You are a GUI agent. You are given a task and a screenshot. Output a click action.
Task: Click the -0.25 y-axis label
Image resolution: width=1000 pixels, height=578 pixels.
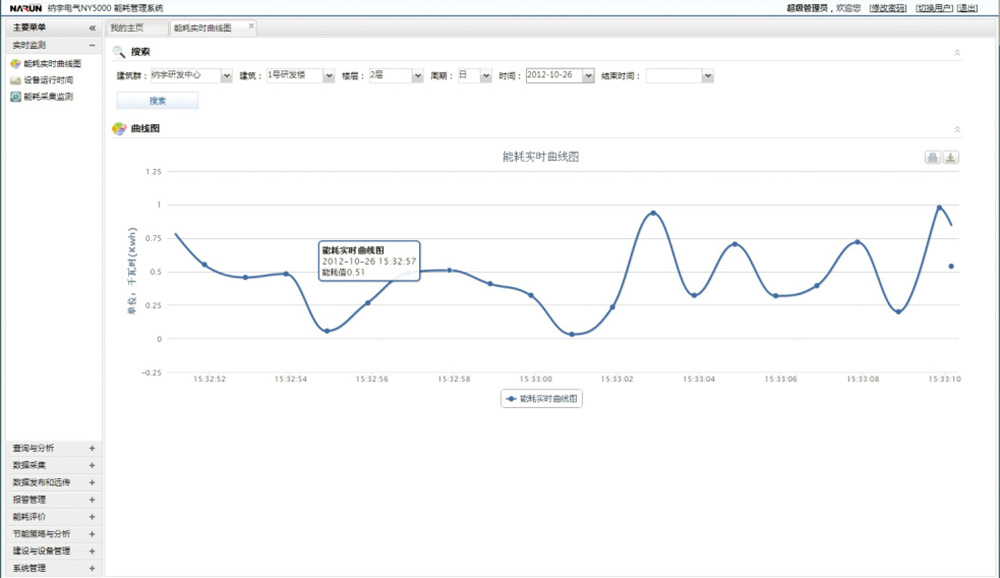click(152, 373)
